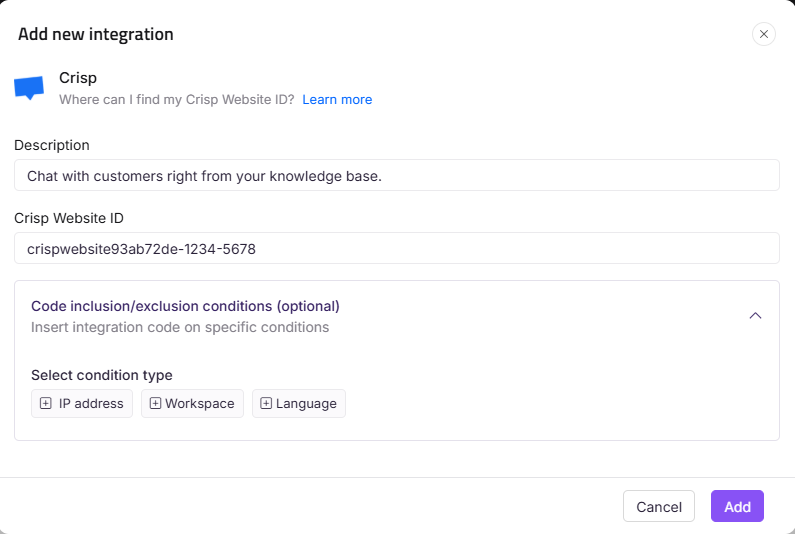The image size is (795, 534).
Task: Click the 'Insert integration code on specific conditions' subtitle
Action: click(x=180, y=328)
